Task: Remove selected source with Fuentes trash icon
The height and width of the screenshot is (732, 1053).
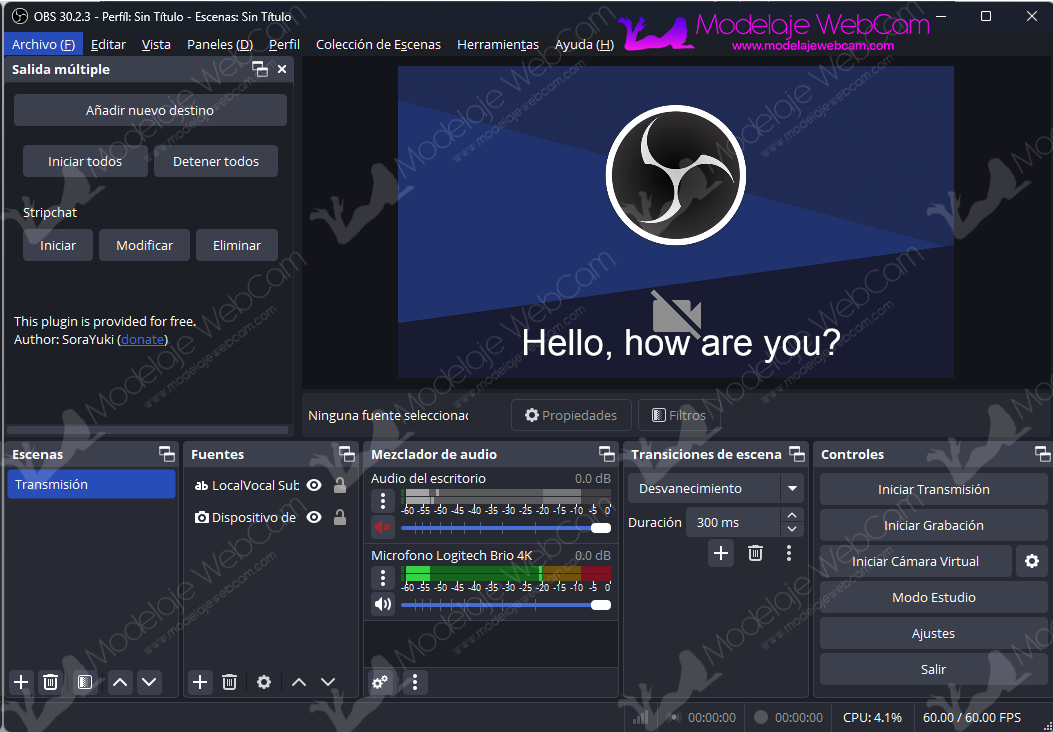Action: (x=229, y=682)
